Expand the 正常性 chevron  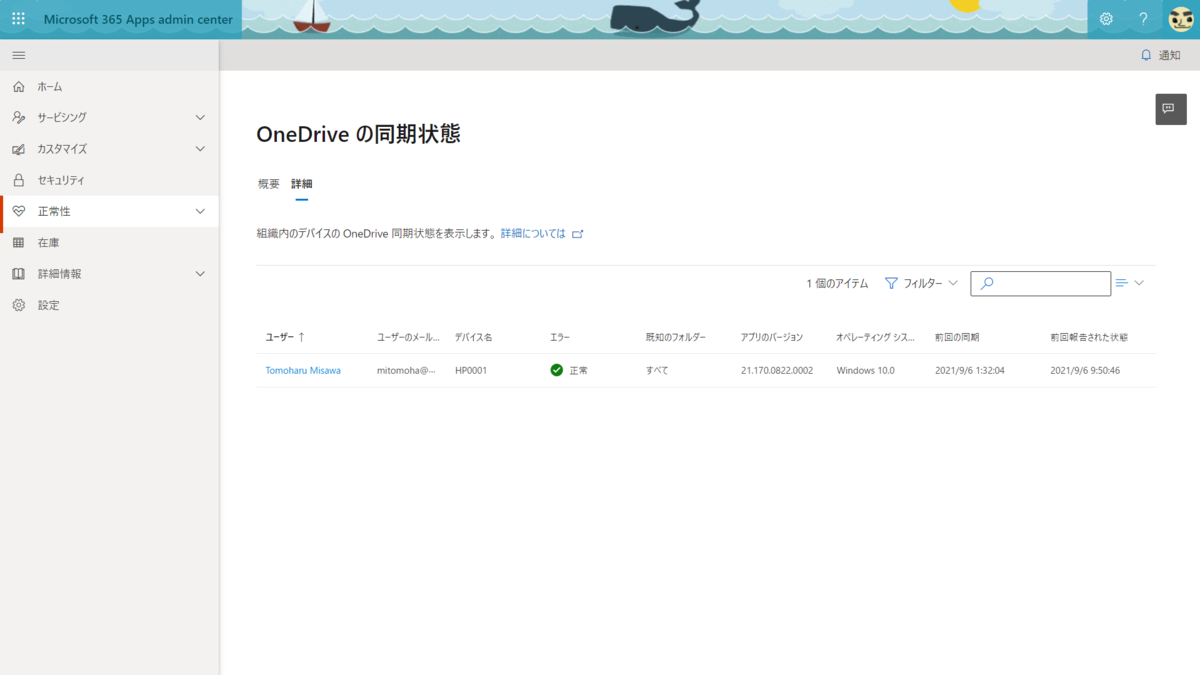click(200, 211)
